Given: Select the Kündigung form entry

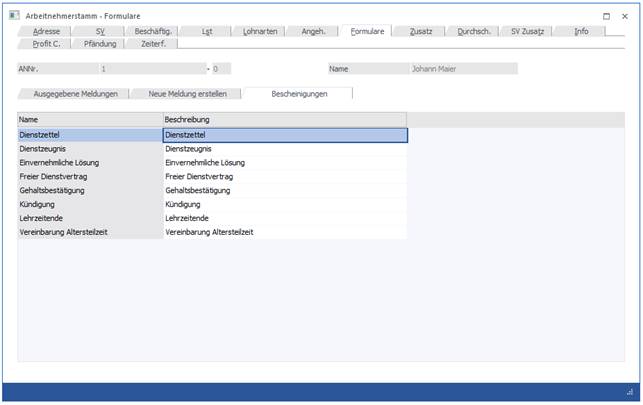Looking at the screenshot, I should coord(90,204).
